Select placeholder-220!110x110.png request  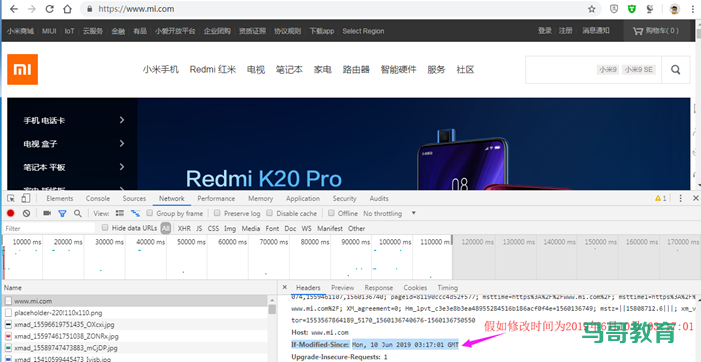135,312
